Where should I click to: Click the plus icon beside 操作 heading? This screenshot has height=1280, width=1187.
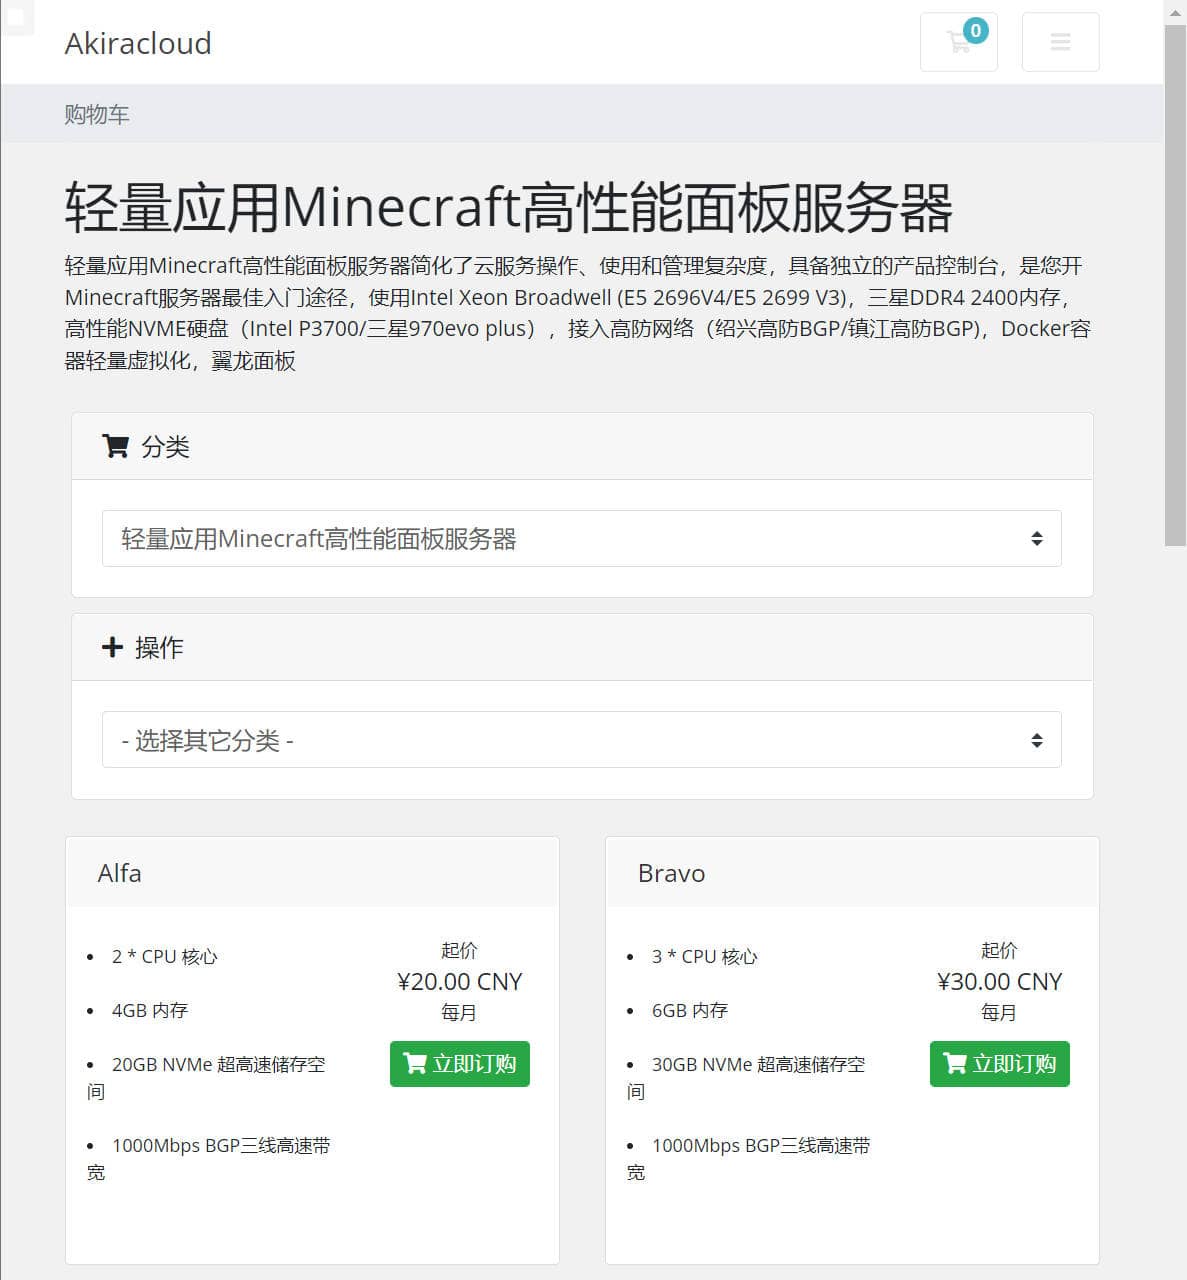[x=112, y=647]
